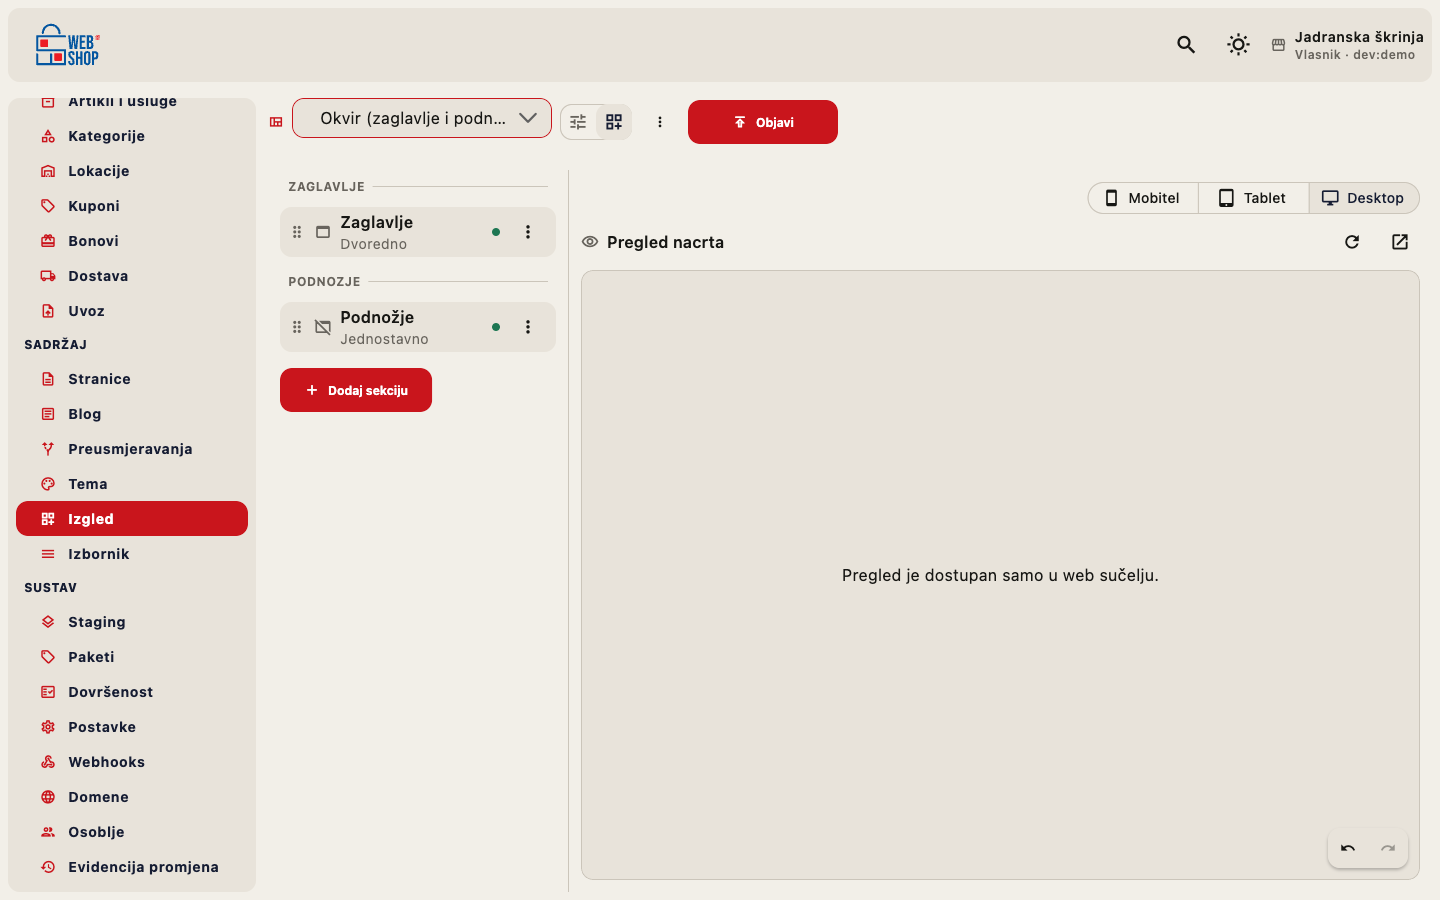Click the Dovršenost checklist icon
The height and width of the screenshot is (900, 1440).
48,692
